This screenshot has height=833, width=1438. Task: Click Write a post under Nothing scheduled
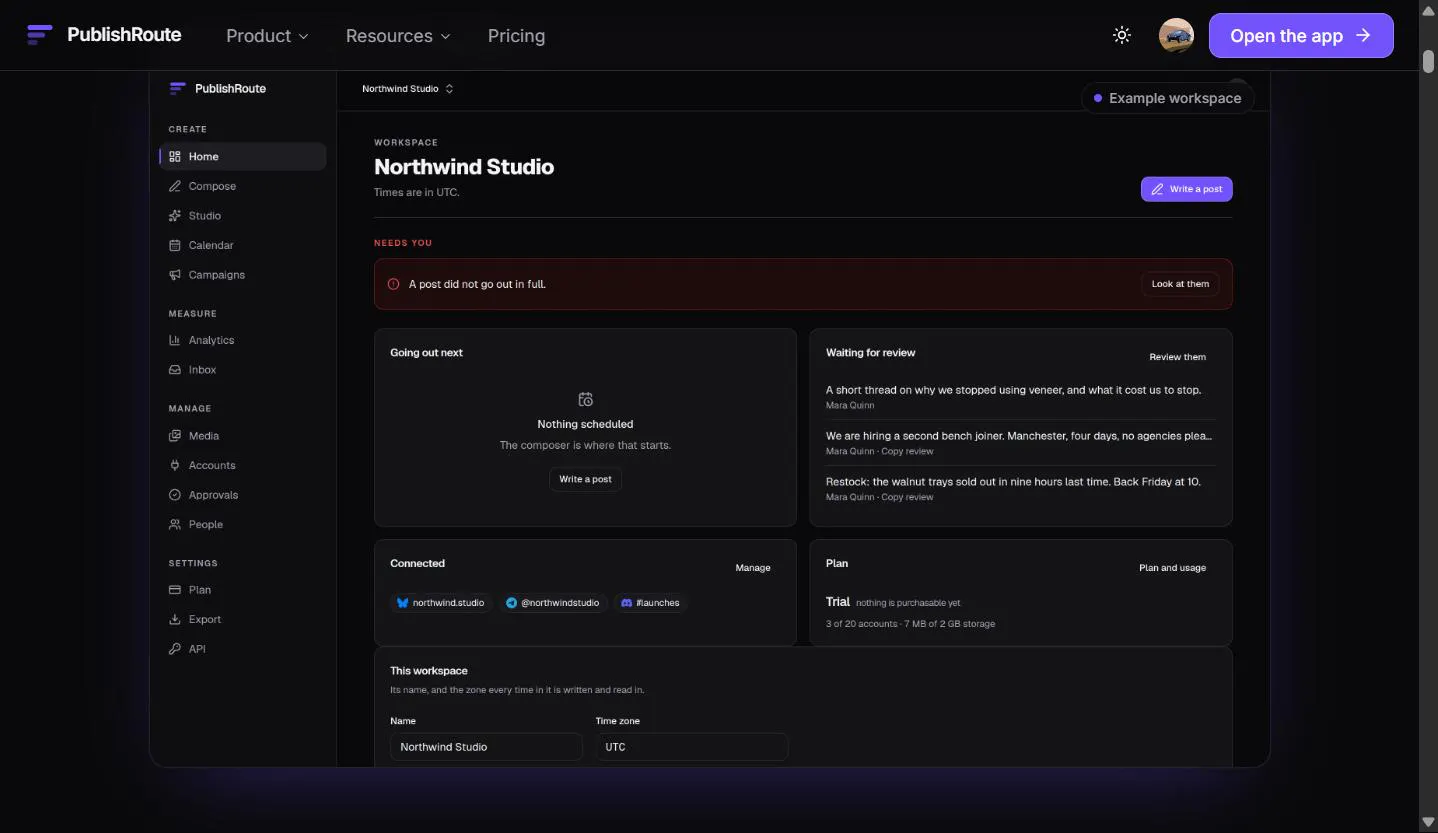[586, 479]
